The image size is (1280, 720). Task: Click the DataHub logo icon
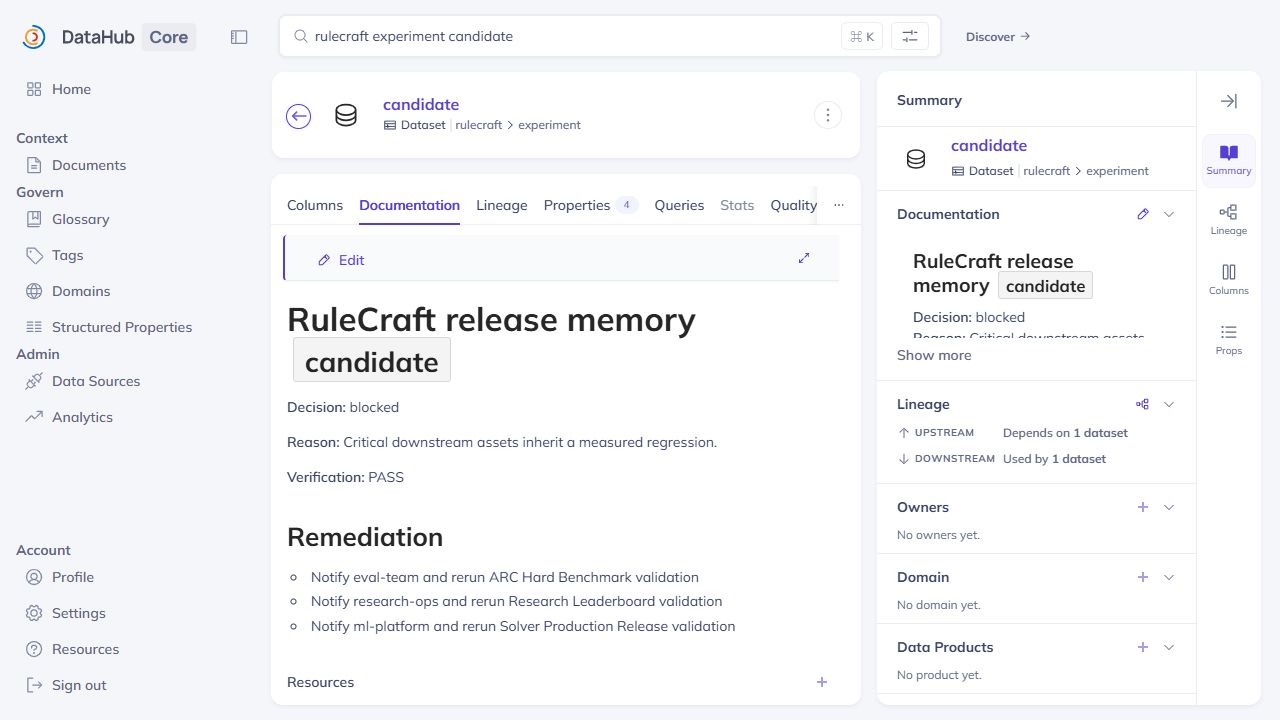pos(34,37)
